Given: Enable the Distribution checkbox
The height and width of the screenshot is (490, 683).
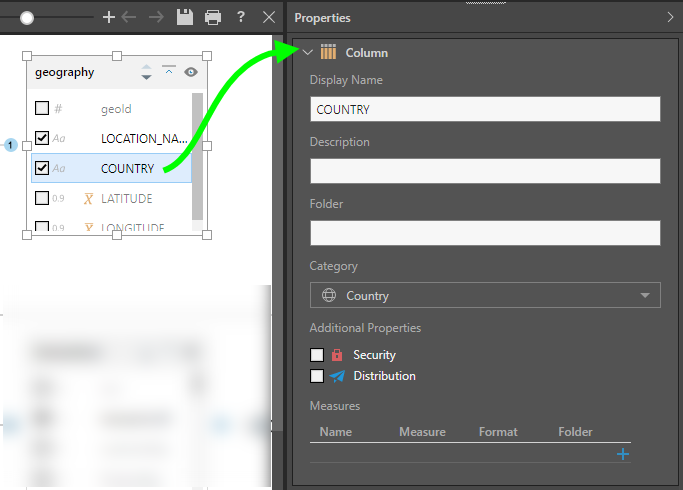Looking at the screenshot, I should [317, 376].
